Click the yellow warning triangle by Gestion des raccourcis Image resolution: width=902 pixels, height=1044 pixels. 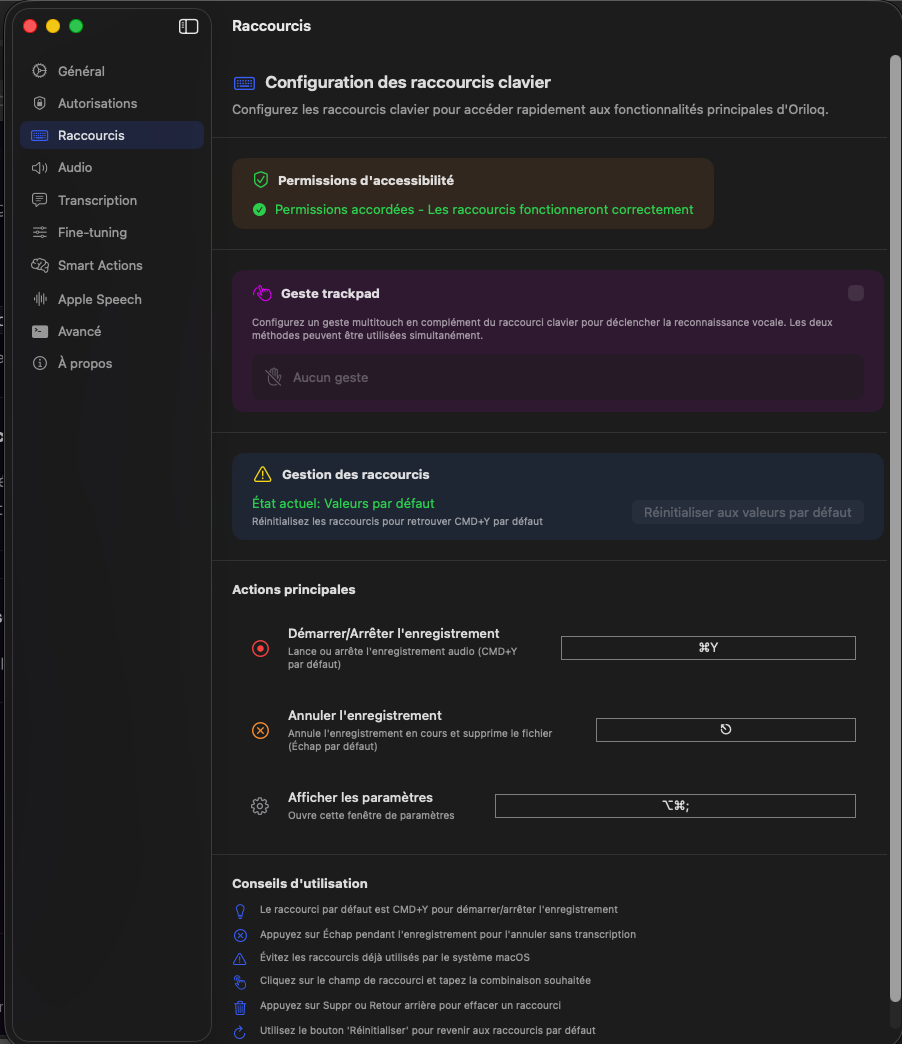tap(263, 474)
